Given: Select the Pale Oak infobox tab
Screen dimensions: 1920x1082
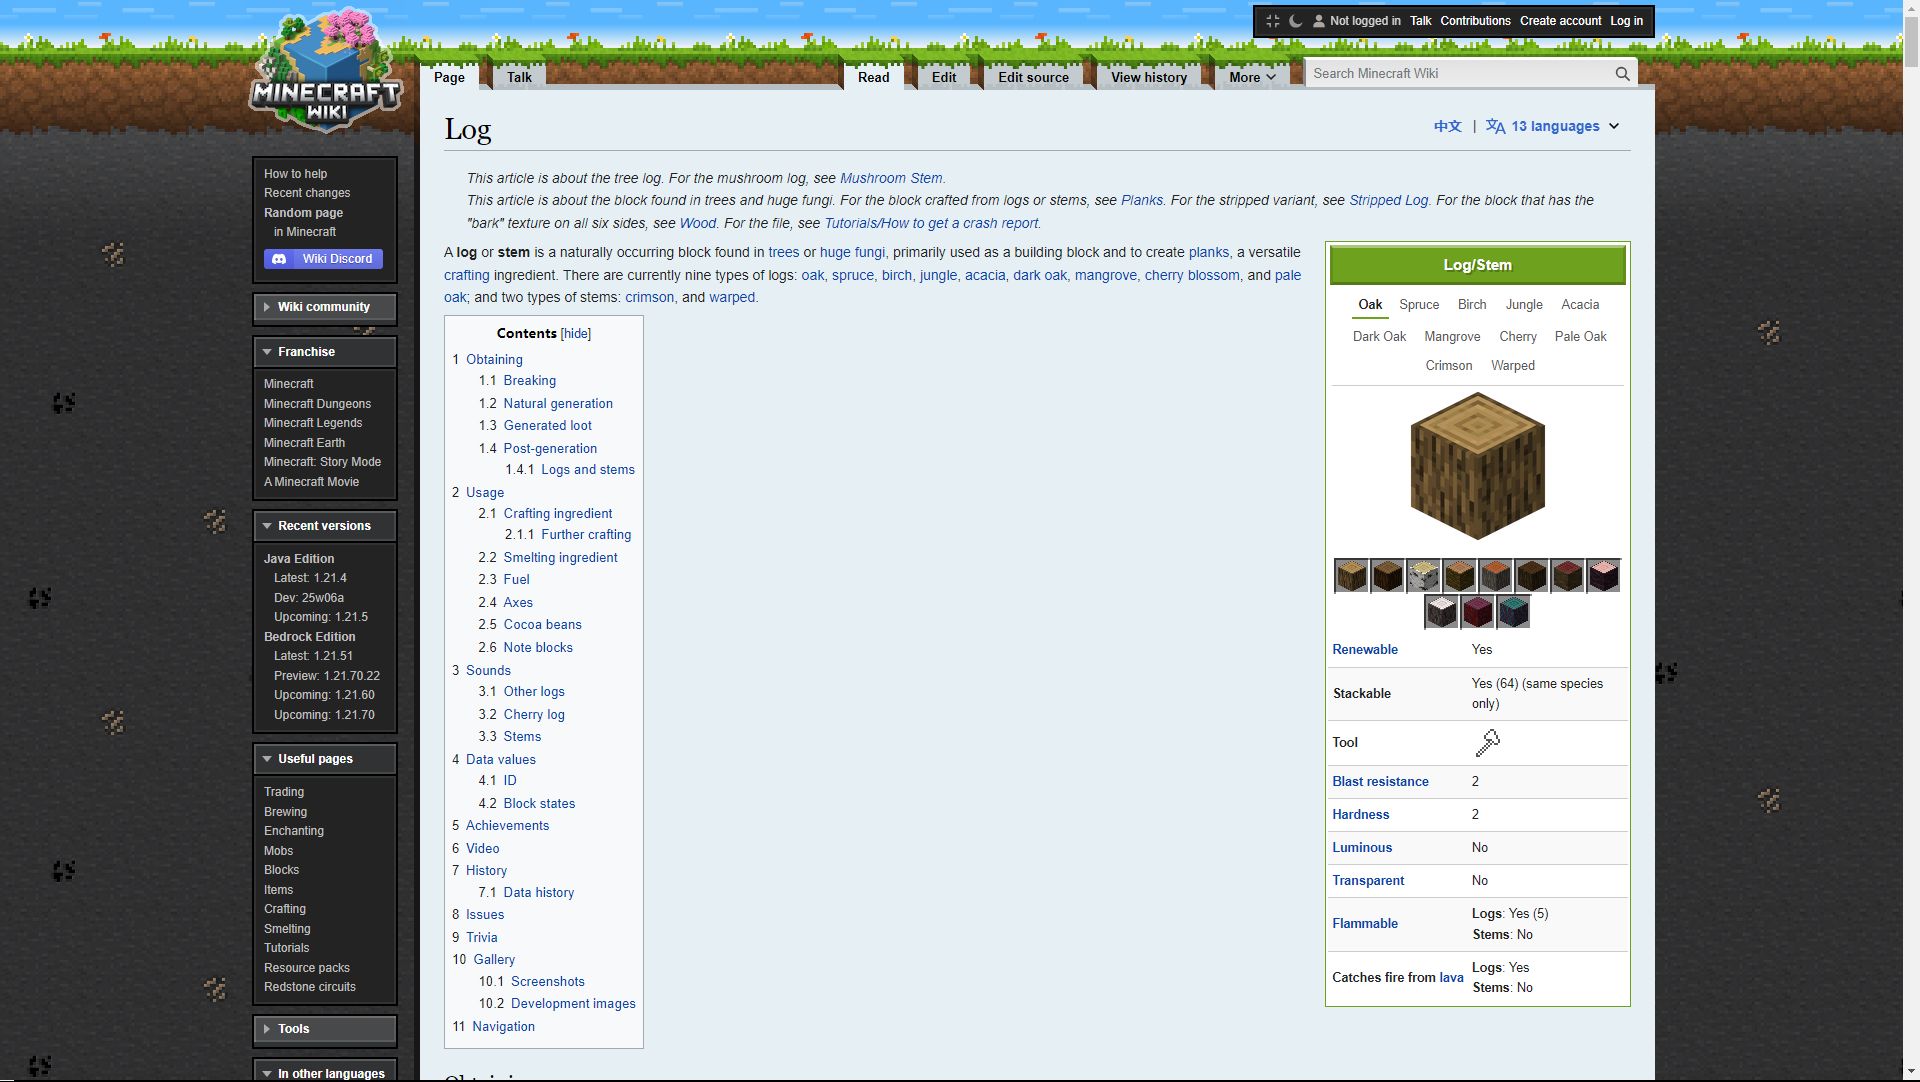Looking at the screenshot, I should point(1580,337).
